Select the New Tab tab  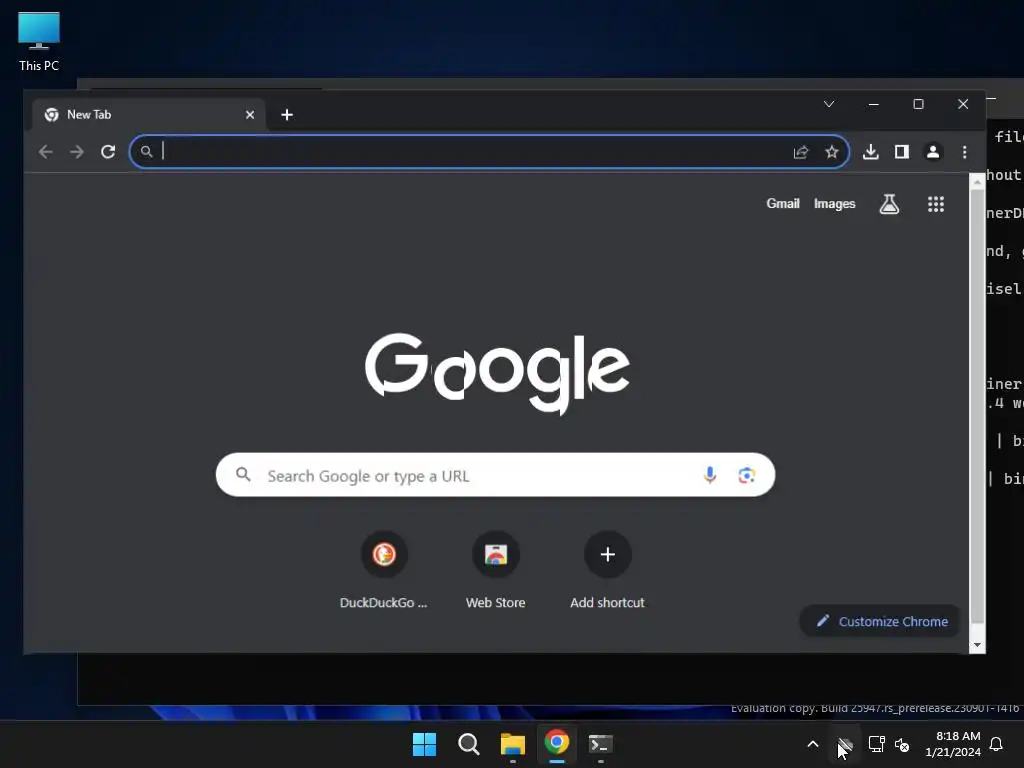148,115
